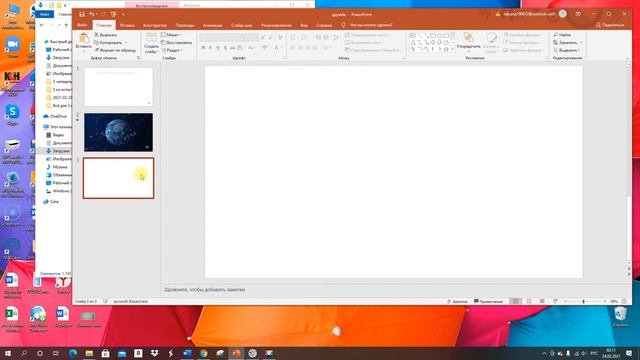This screenshot has height=360, width=640.
Task: Open the File (Файл) tab in PowerPoint
Action: (82, 25)
